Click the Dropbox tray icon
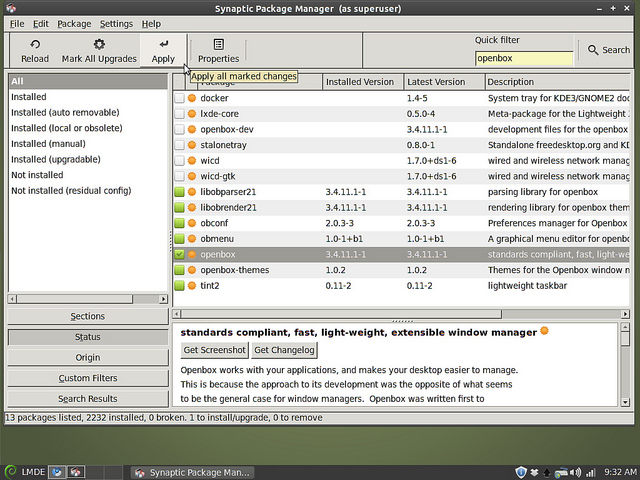This screenshot has width=640, height=480. [534, 473]
